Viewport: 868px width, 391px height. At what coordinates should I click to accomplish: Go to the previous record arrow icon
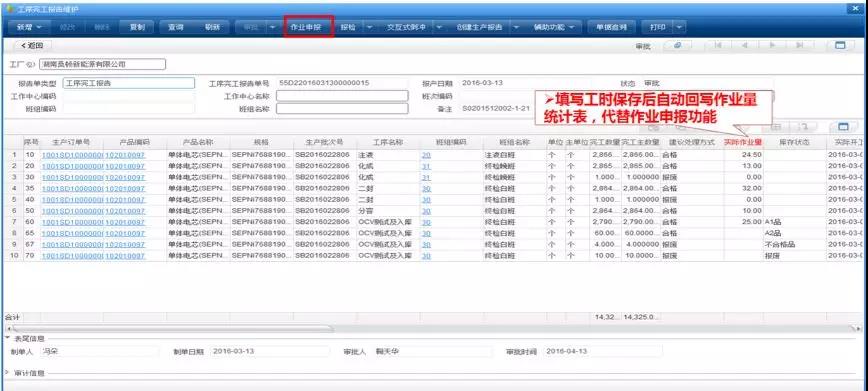745,46
